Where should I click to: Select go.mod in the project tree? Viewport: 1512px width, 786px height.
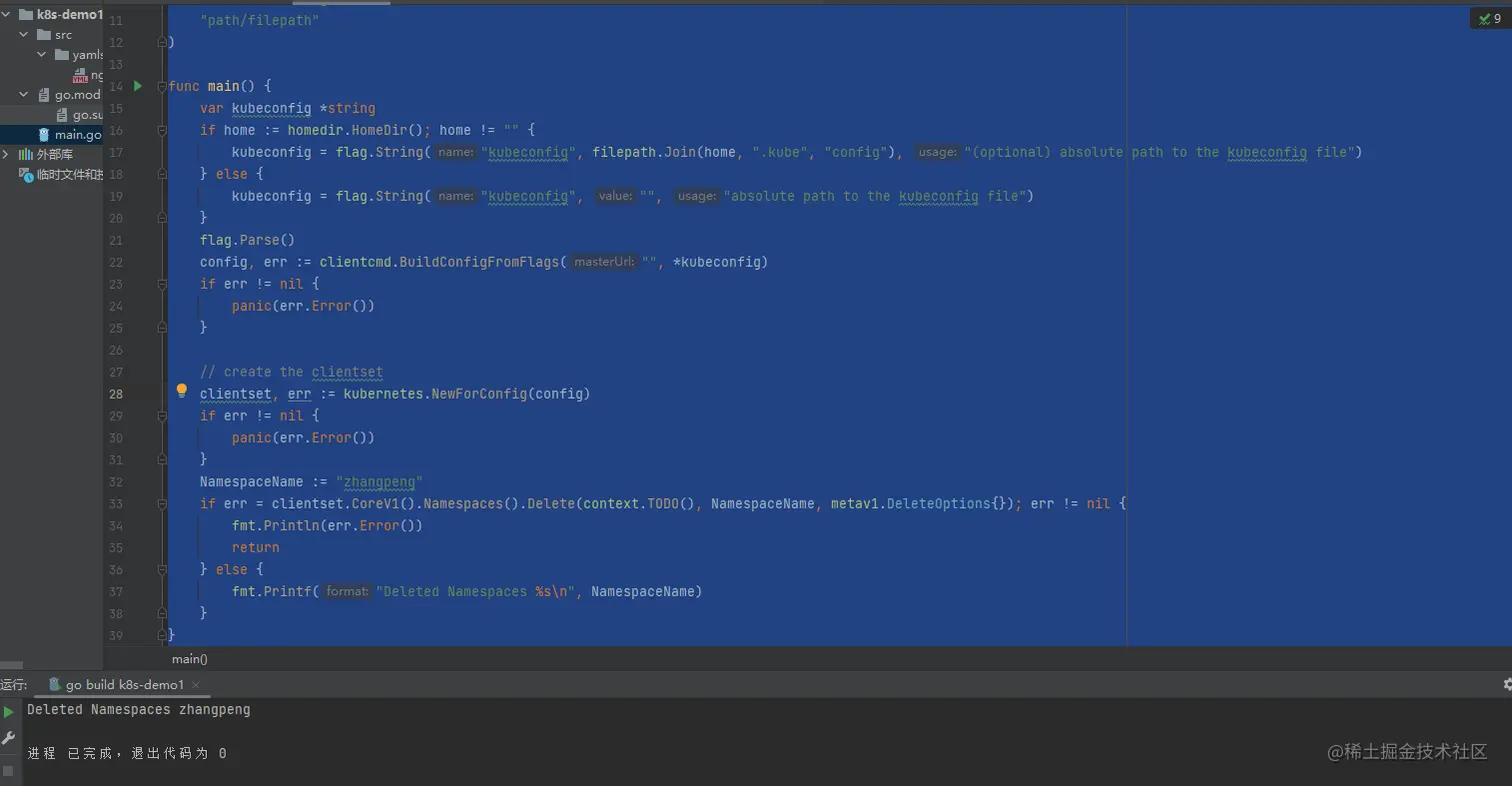[x=52, y=95]
